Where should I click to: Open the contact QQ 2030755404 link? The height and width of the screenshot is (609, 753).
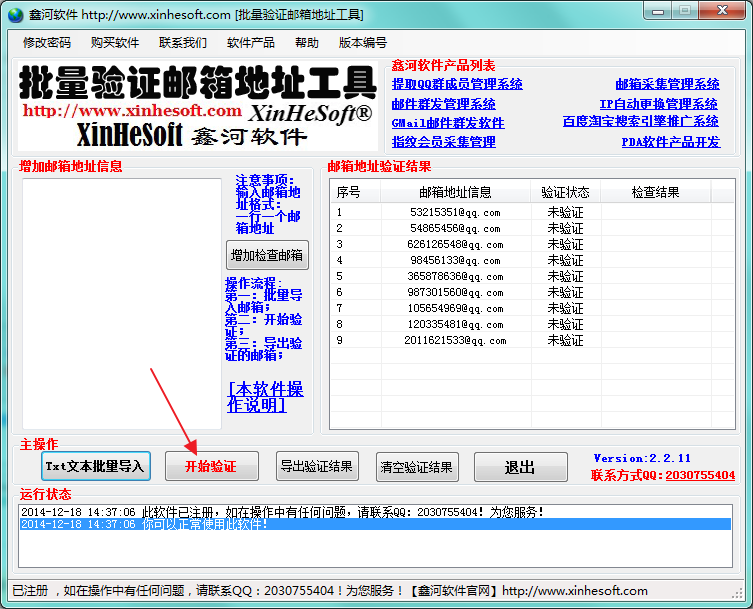pyautogui.click(x=700, y=475)
